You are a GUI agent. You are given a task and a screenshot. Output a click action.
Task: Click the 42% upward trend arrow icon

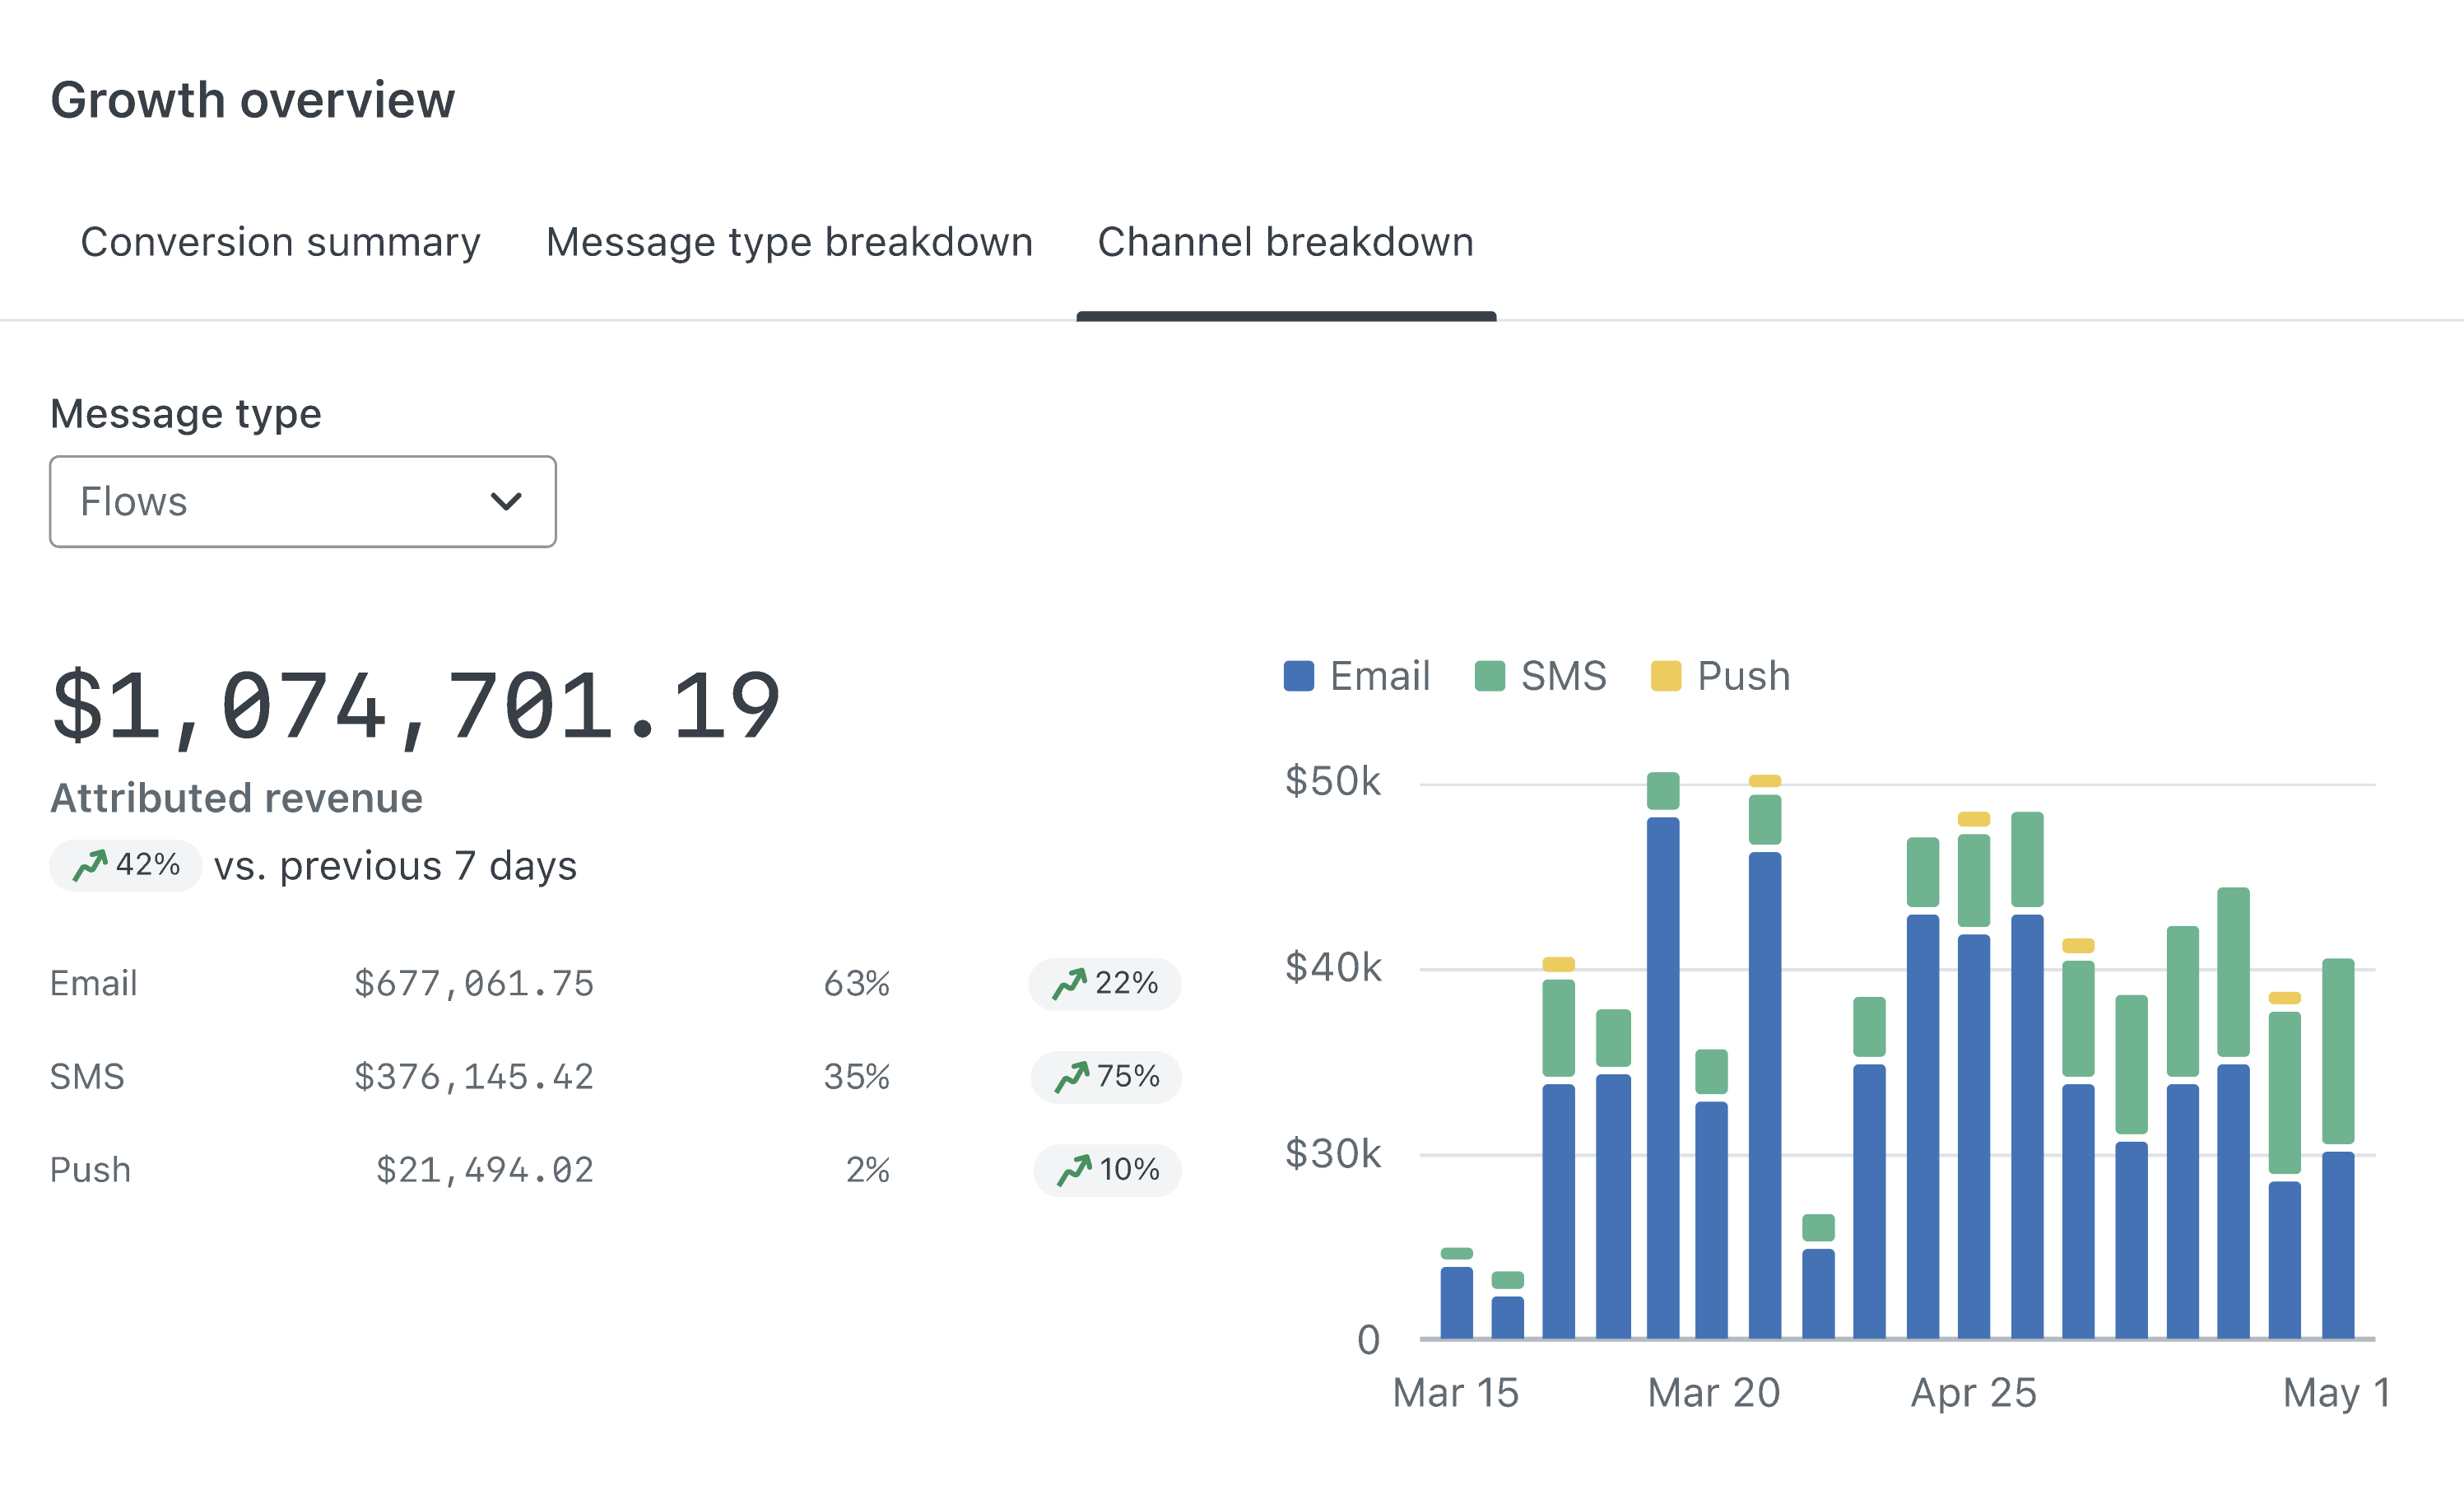point(90,865)
